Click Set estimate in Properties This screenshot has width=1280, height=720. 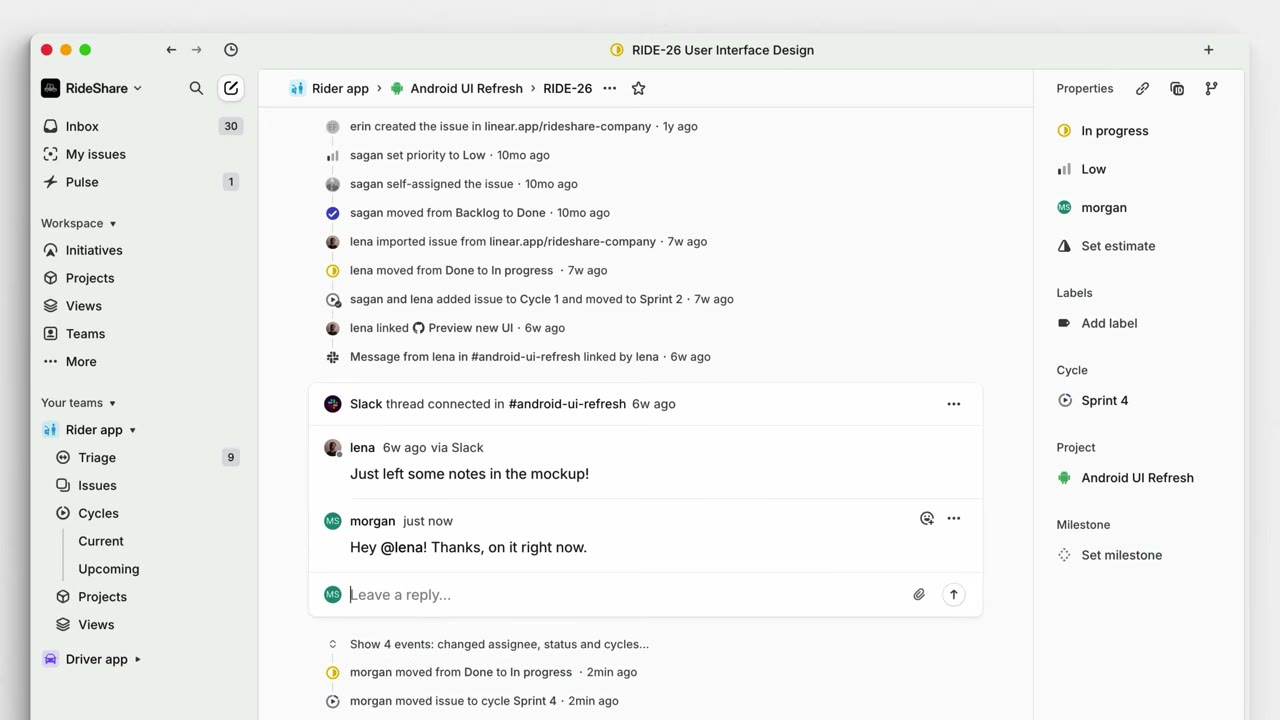[1106, 246]
